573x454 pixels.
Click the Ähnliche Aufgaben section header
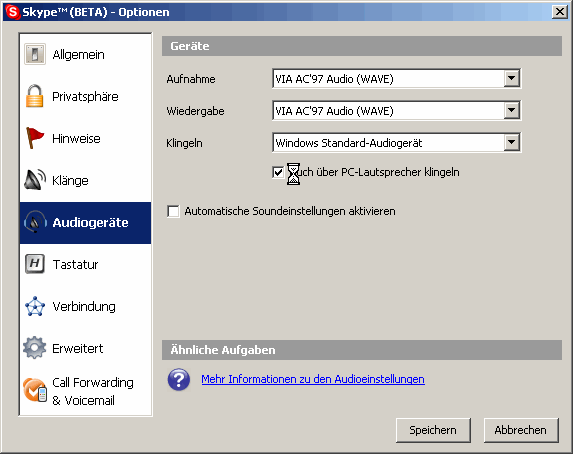(362, 350)
